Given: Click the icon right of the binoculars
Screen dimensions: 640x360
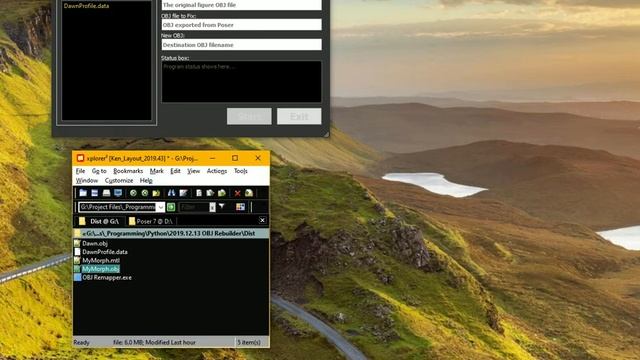Looking at the screenshot, I should click(183, 193).
